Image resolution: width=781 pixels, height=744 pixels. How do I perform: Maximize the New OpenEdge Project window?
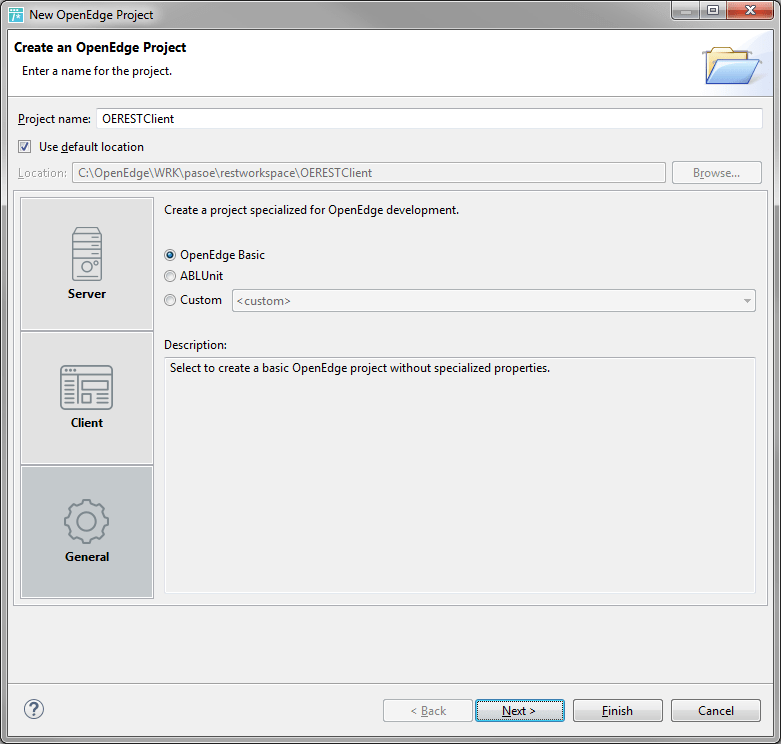click(713, 10)
